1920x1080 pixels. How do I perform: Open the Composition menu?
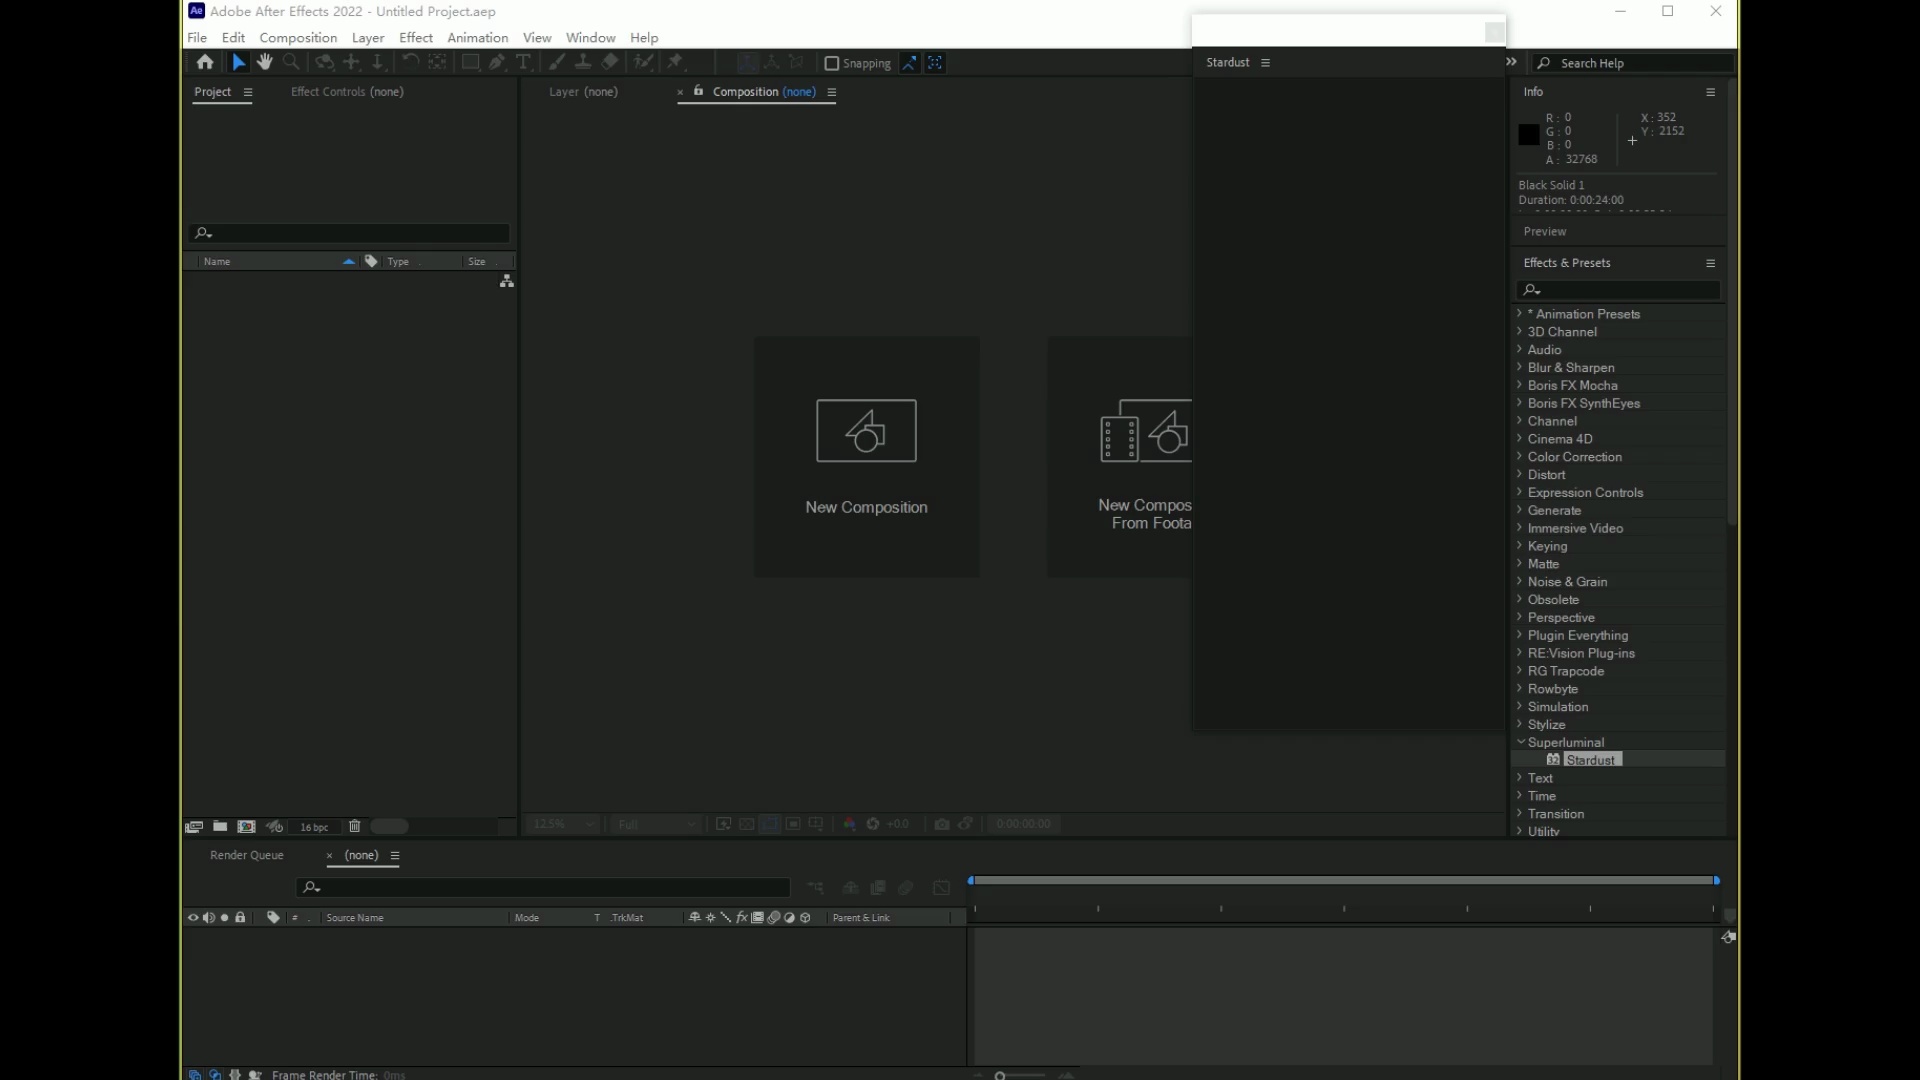point(298,37)
